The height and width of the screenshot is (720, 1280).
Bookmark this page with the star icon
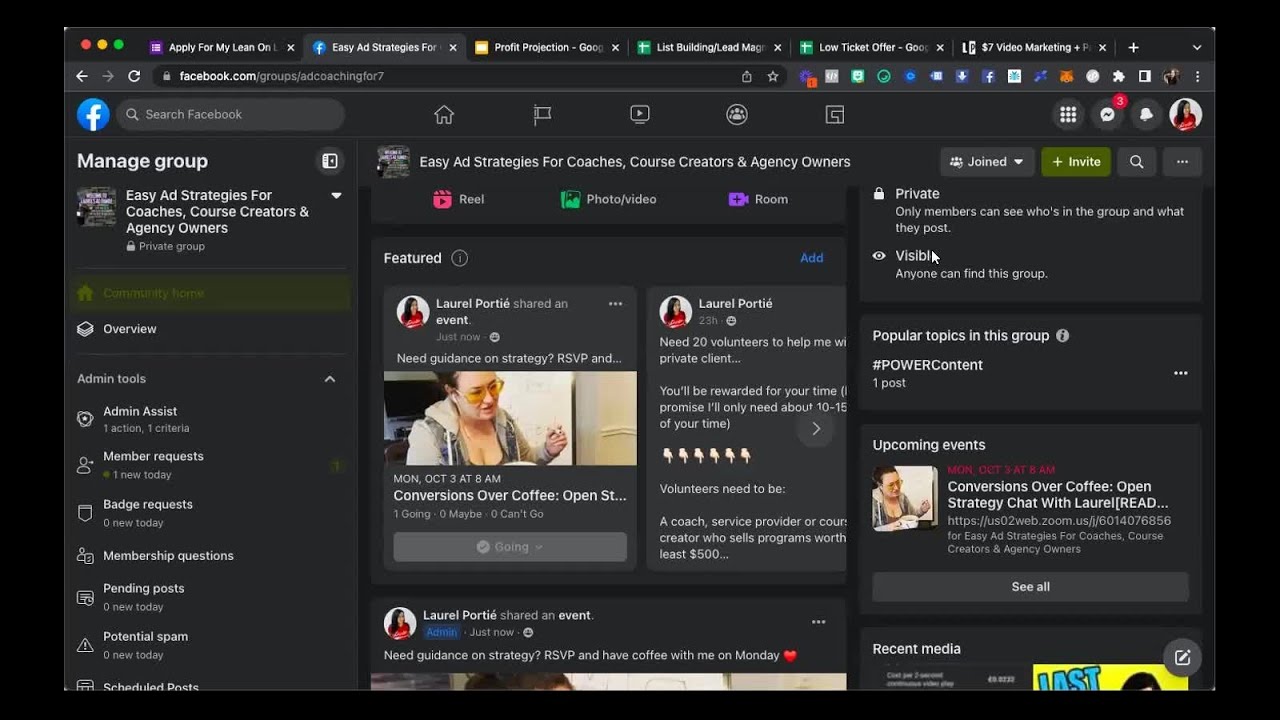(x=773, y=76)
